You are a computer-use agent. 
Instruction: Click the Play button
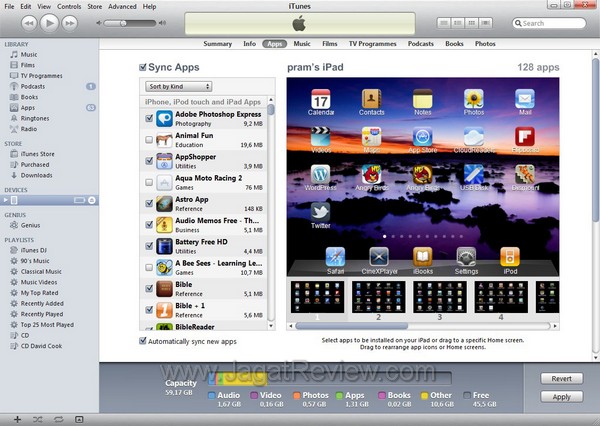click(49, 23)
